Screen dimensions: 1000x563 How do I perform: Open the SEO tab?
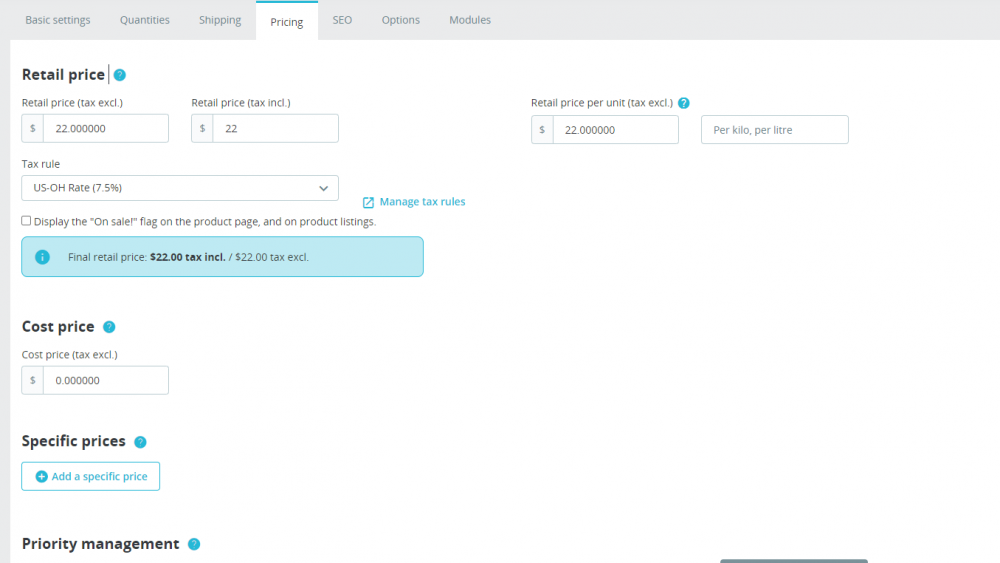tap(342, 20)
